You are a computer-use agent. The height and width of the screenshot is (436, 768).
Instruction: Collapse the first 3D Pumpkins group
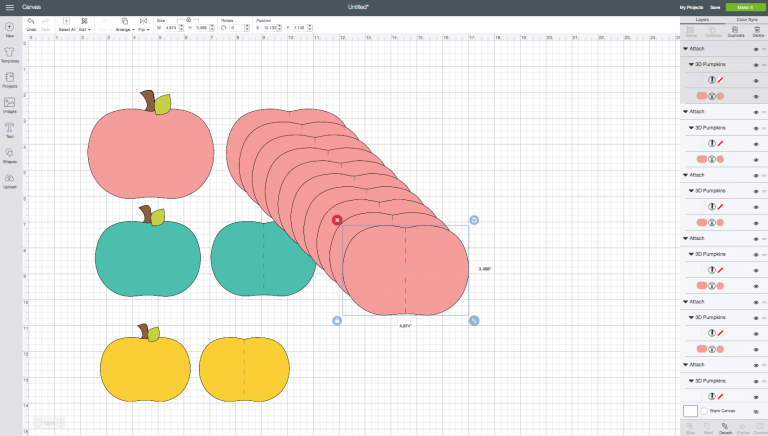tap(691, 64)
